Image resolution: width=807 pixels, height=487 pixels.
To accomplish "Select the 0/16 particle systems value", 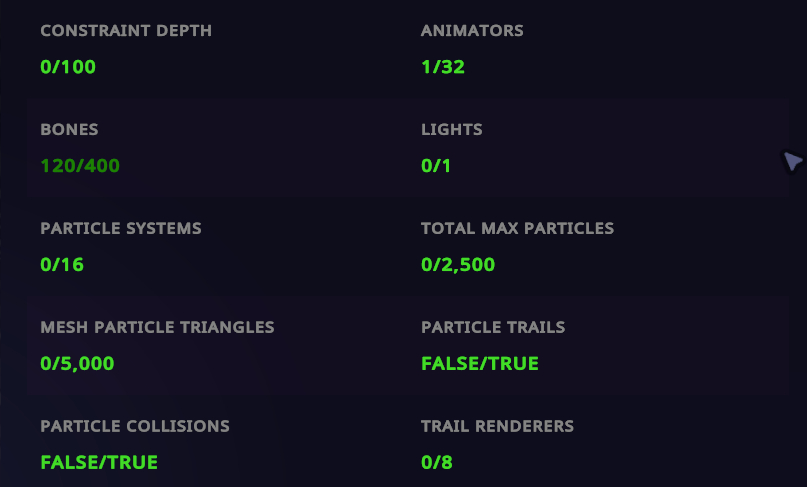I will click(x=61, y=265).
